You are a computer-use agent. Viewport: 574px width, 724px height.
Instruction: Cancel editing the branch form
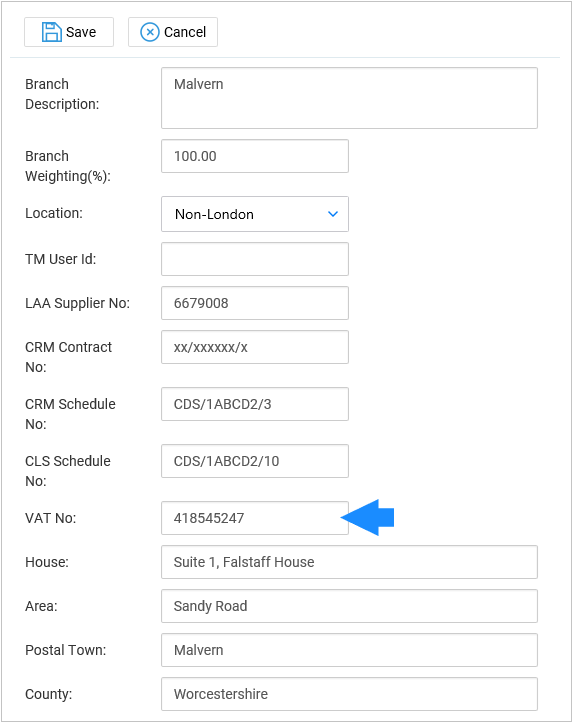[x=173, y=32]
